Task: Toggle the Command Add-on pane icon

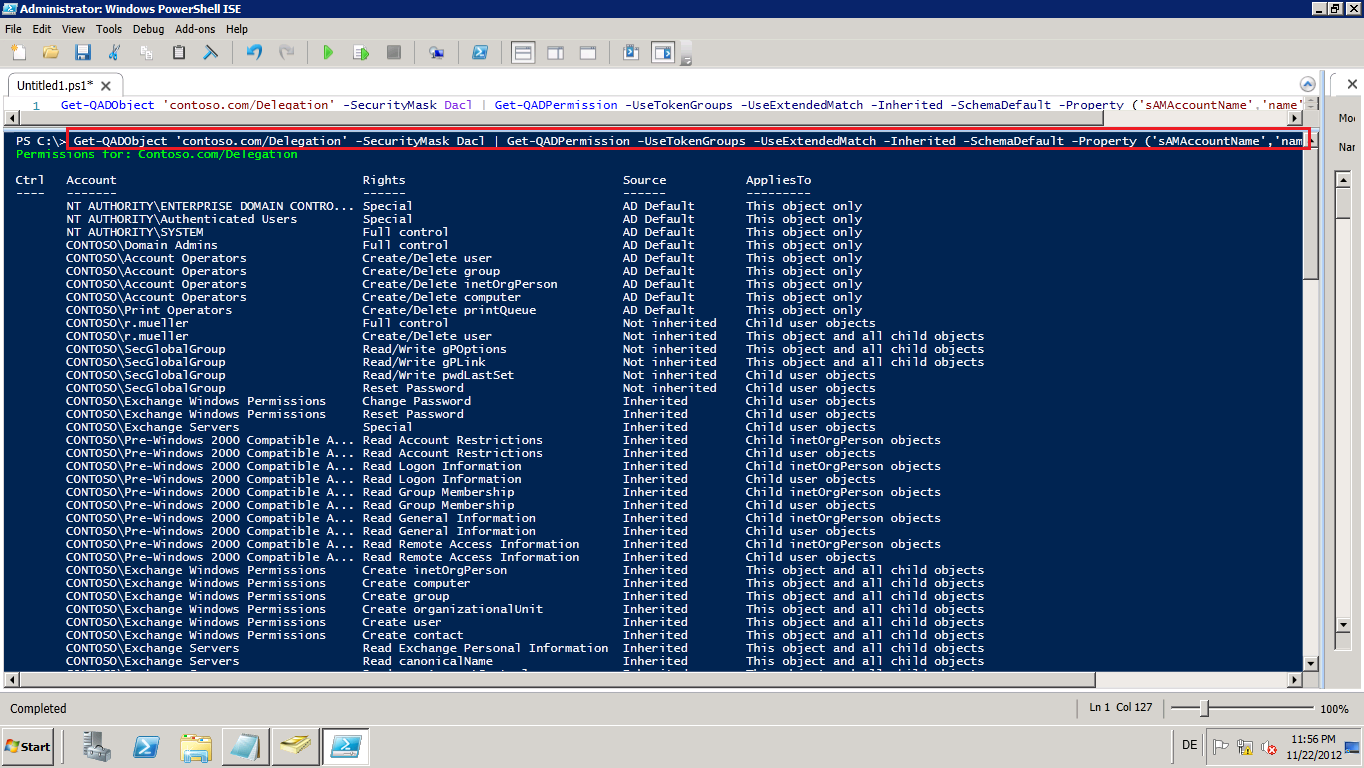Action: pos(663,52)
